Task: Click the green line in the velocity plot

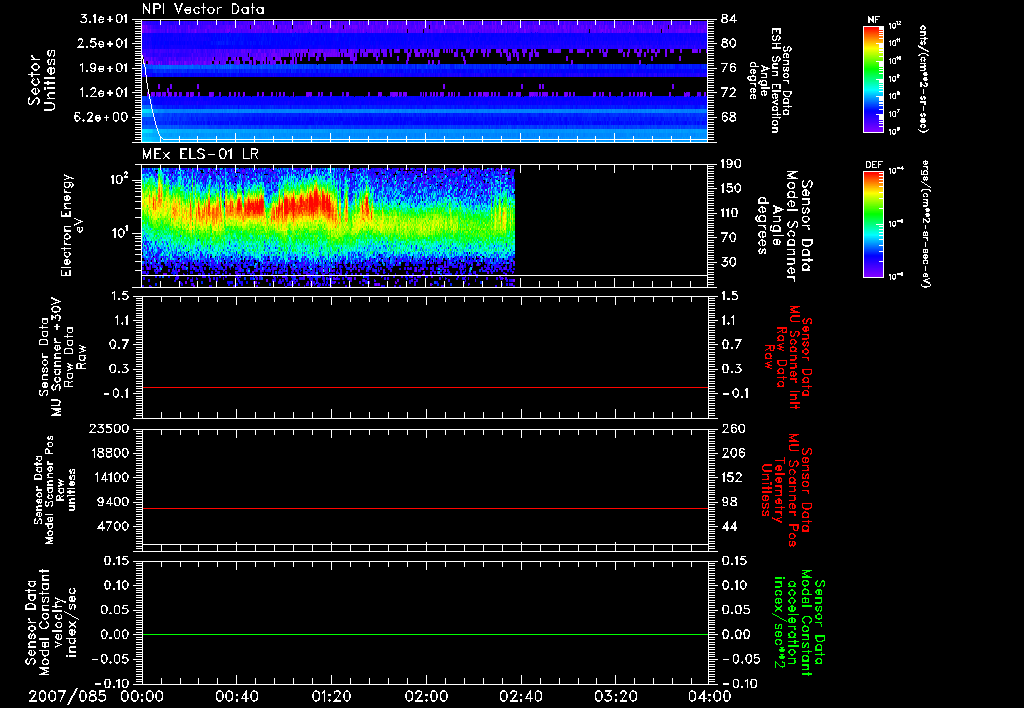Action: click(x=424, y=634)
